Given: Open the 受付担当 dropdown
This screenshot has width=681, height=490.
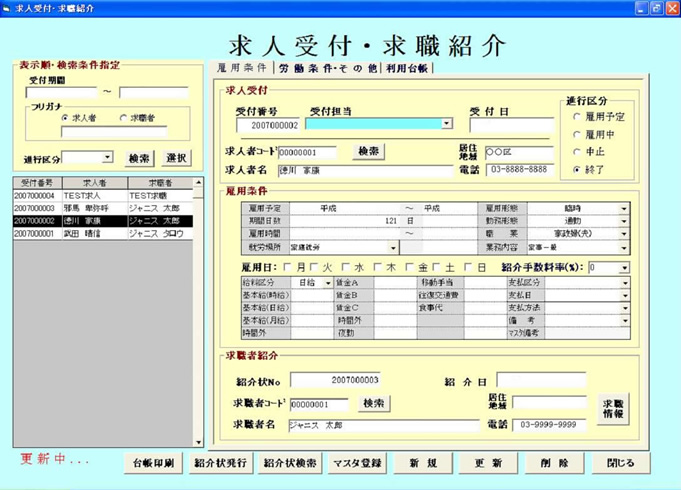Looking at the screenshot, I should click(446, 125).
